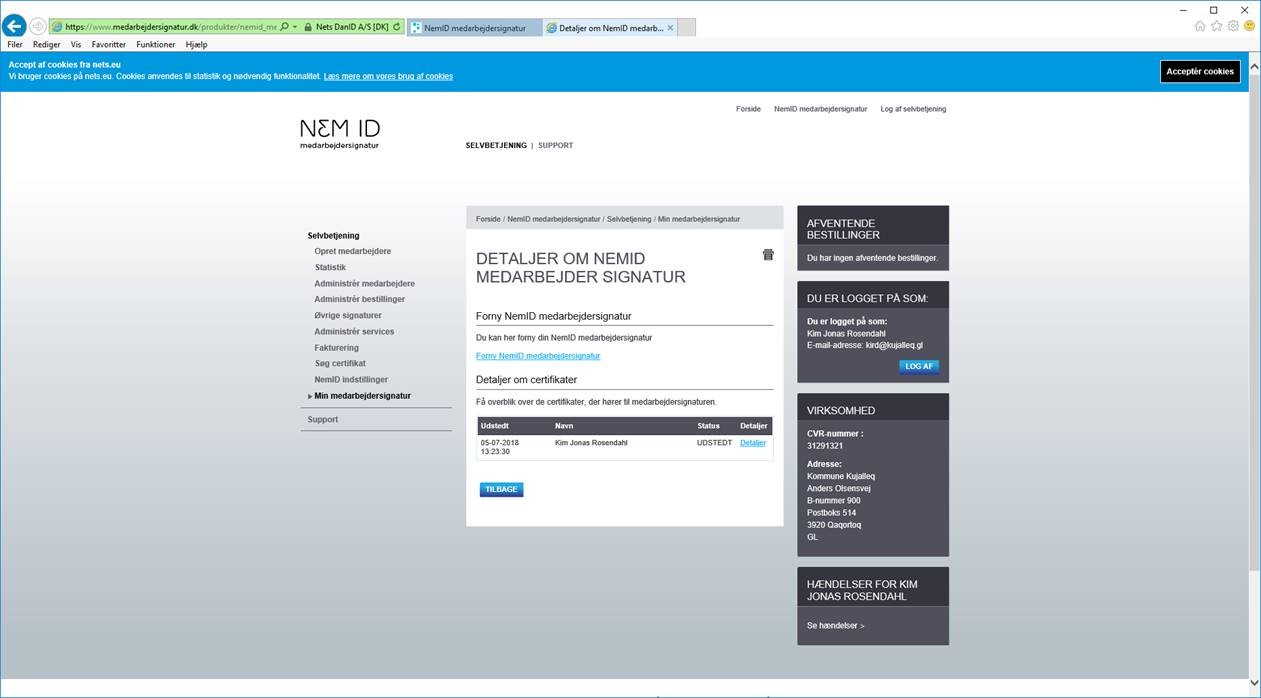This screenshot has width=1261, height=698.
Task: Open Søg certifikat in the sidebar
Action: [x=340, y=364]
